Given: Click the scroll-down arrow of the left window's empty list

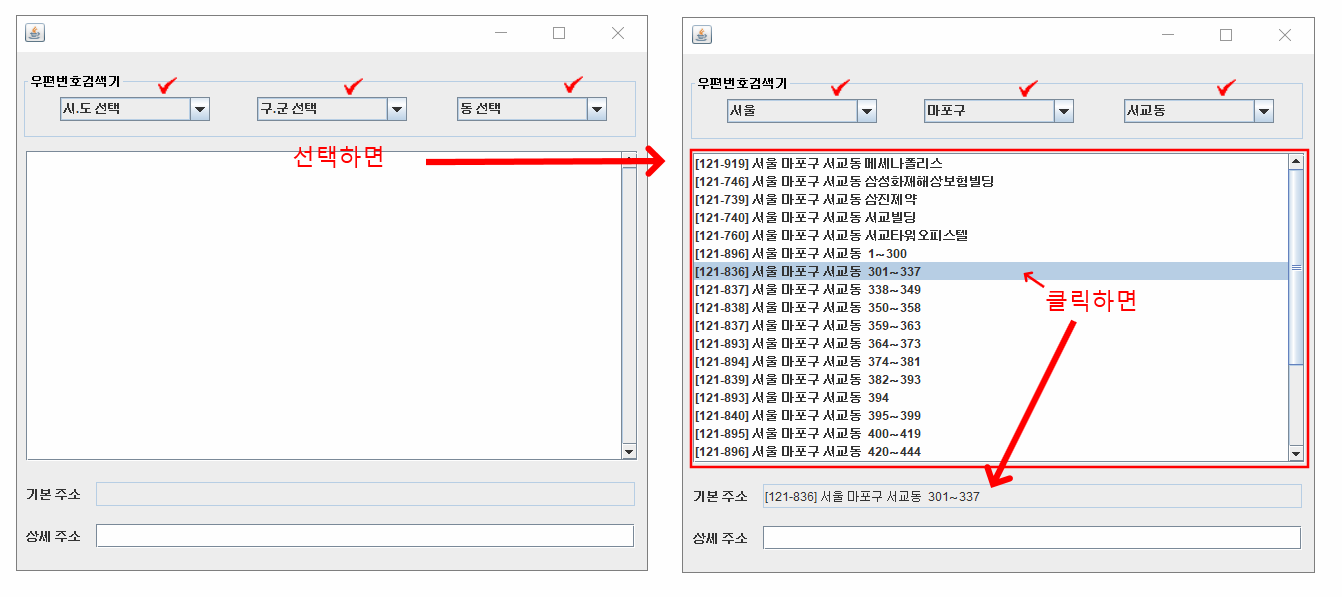Looking at the screenshot, I should pyautogui.click(x=629, y=451).
